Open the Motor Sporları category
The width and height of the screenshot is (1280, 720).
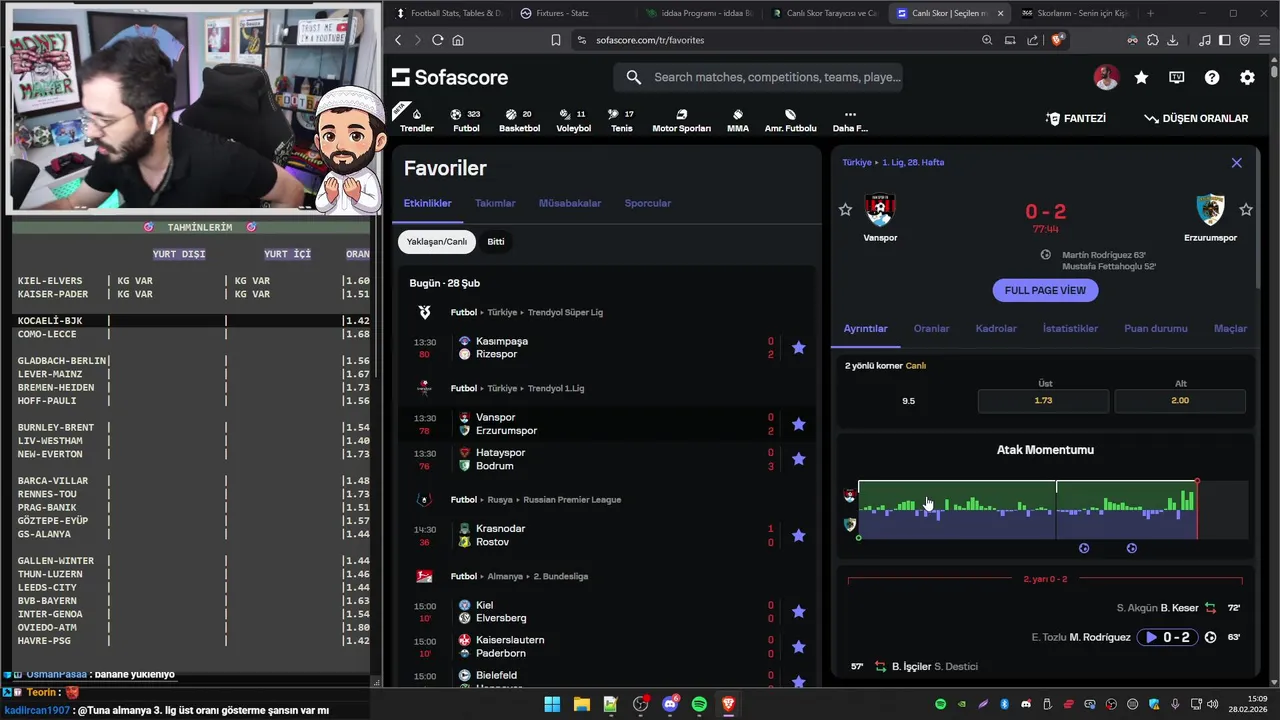(x=681, y=120)
